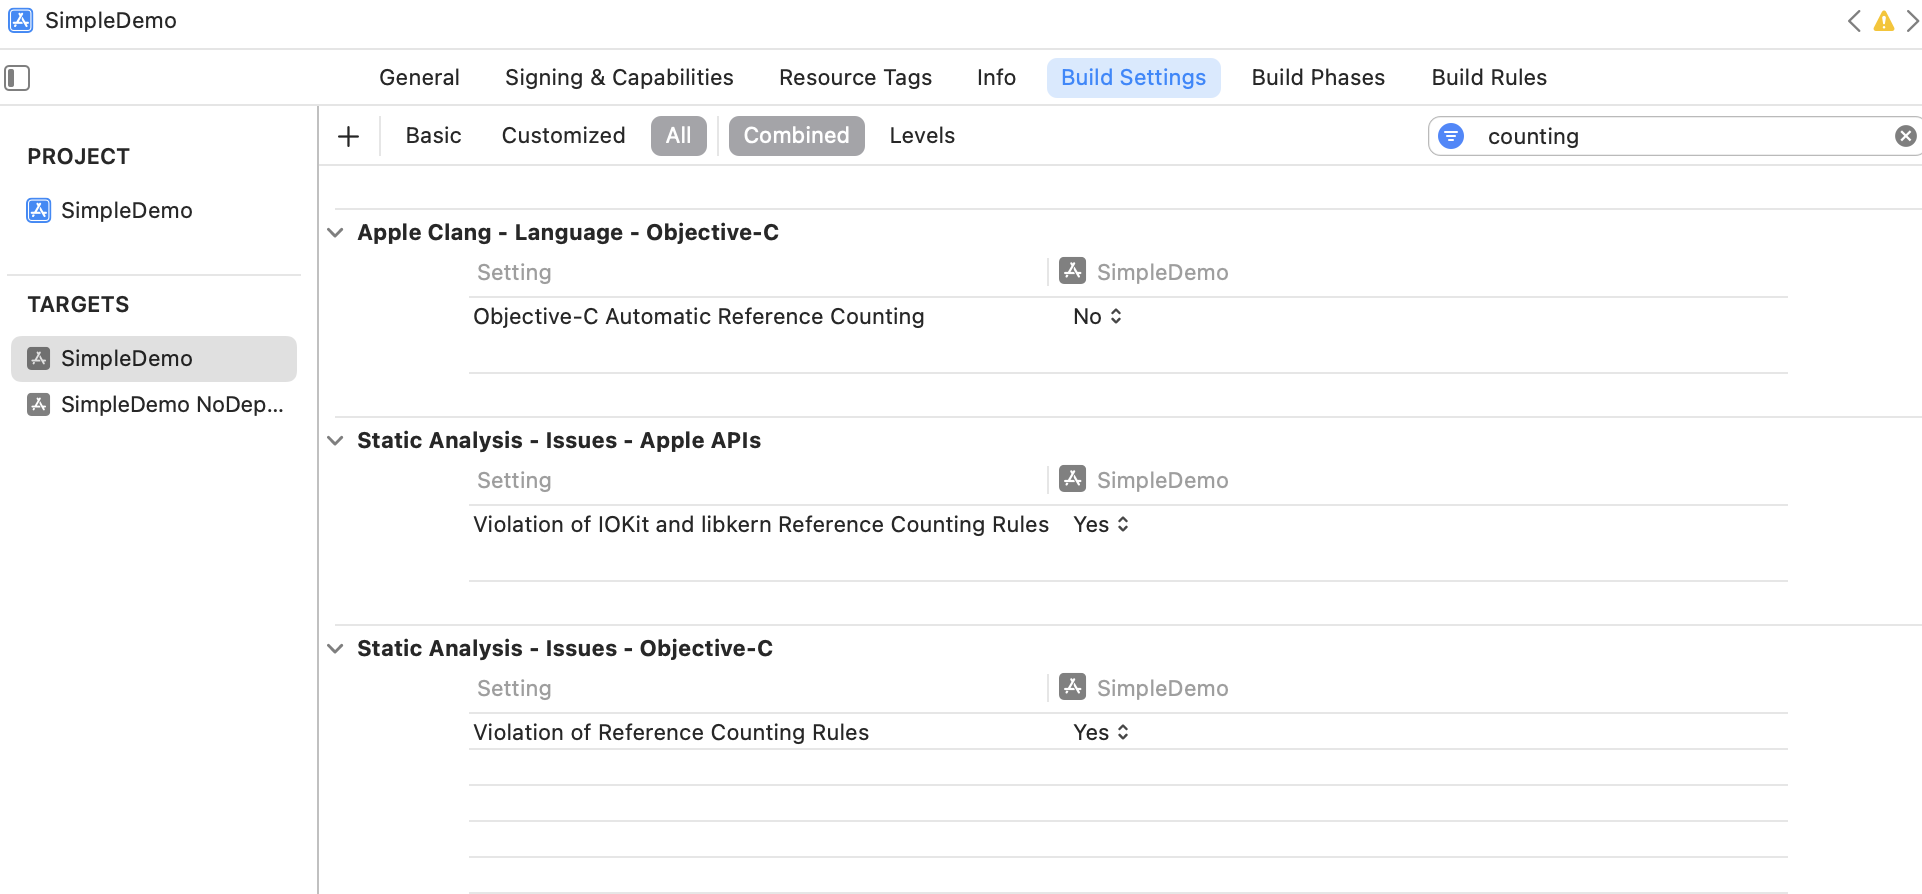Select the Build Settings tab

tap(1133, 78)
